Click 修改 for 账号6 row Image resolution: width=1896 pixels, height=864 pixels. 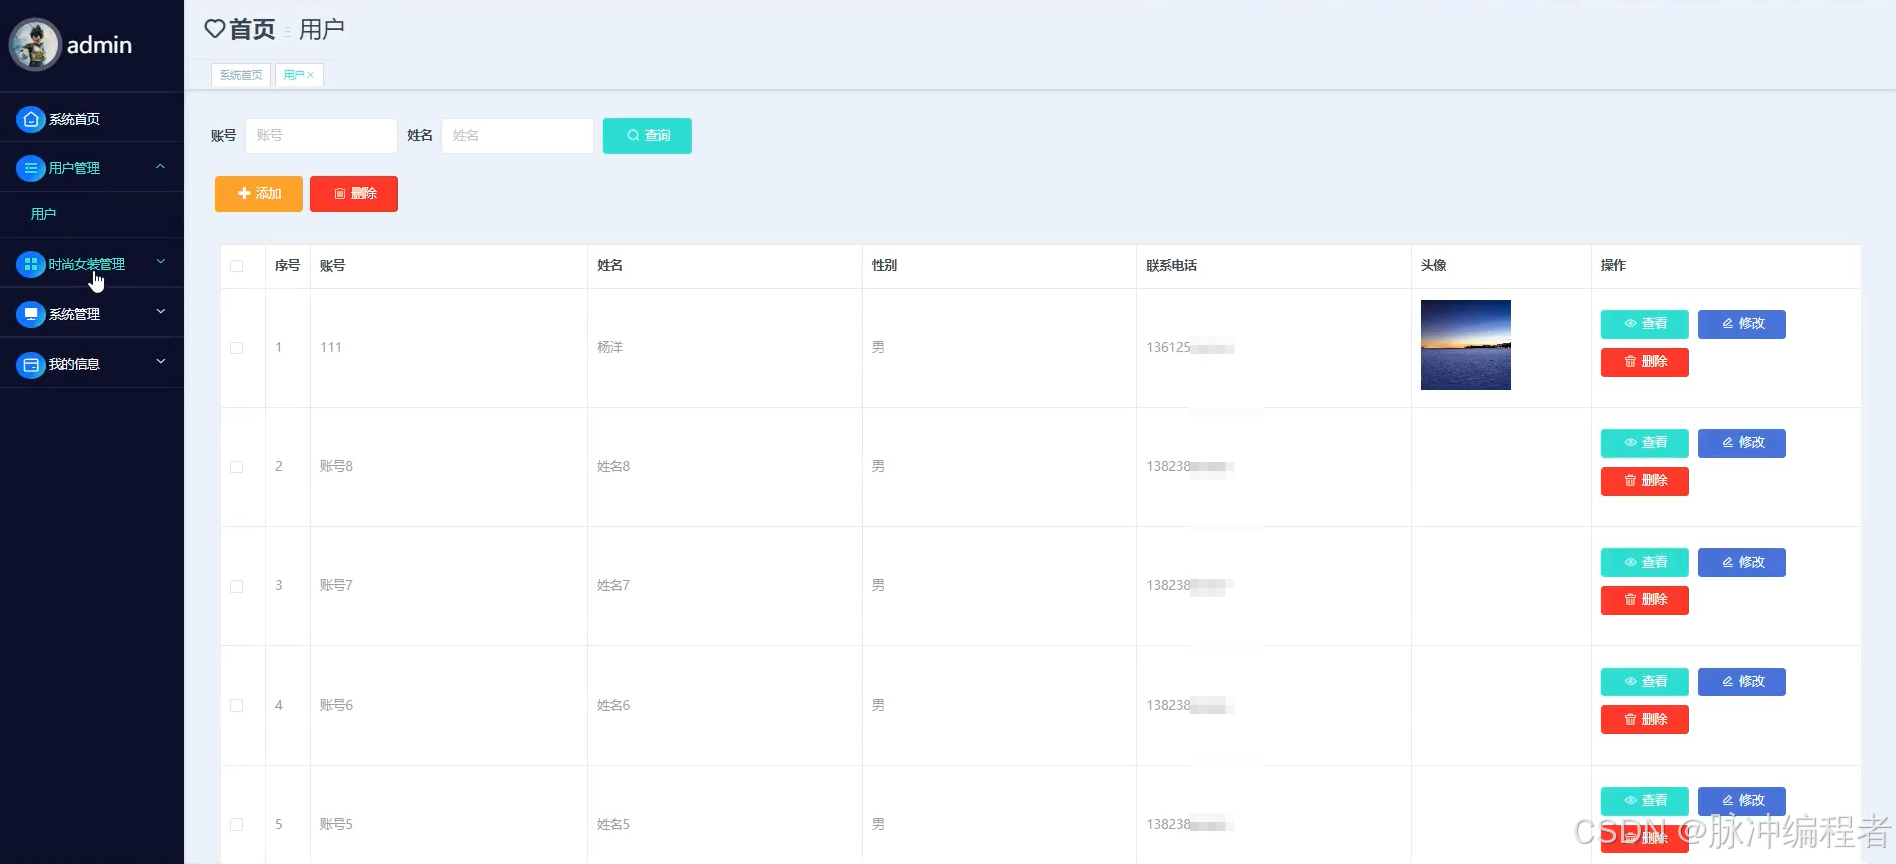1742,682
